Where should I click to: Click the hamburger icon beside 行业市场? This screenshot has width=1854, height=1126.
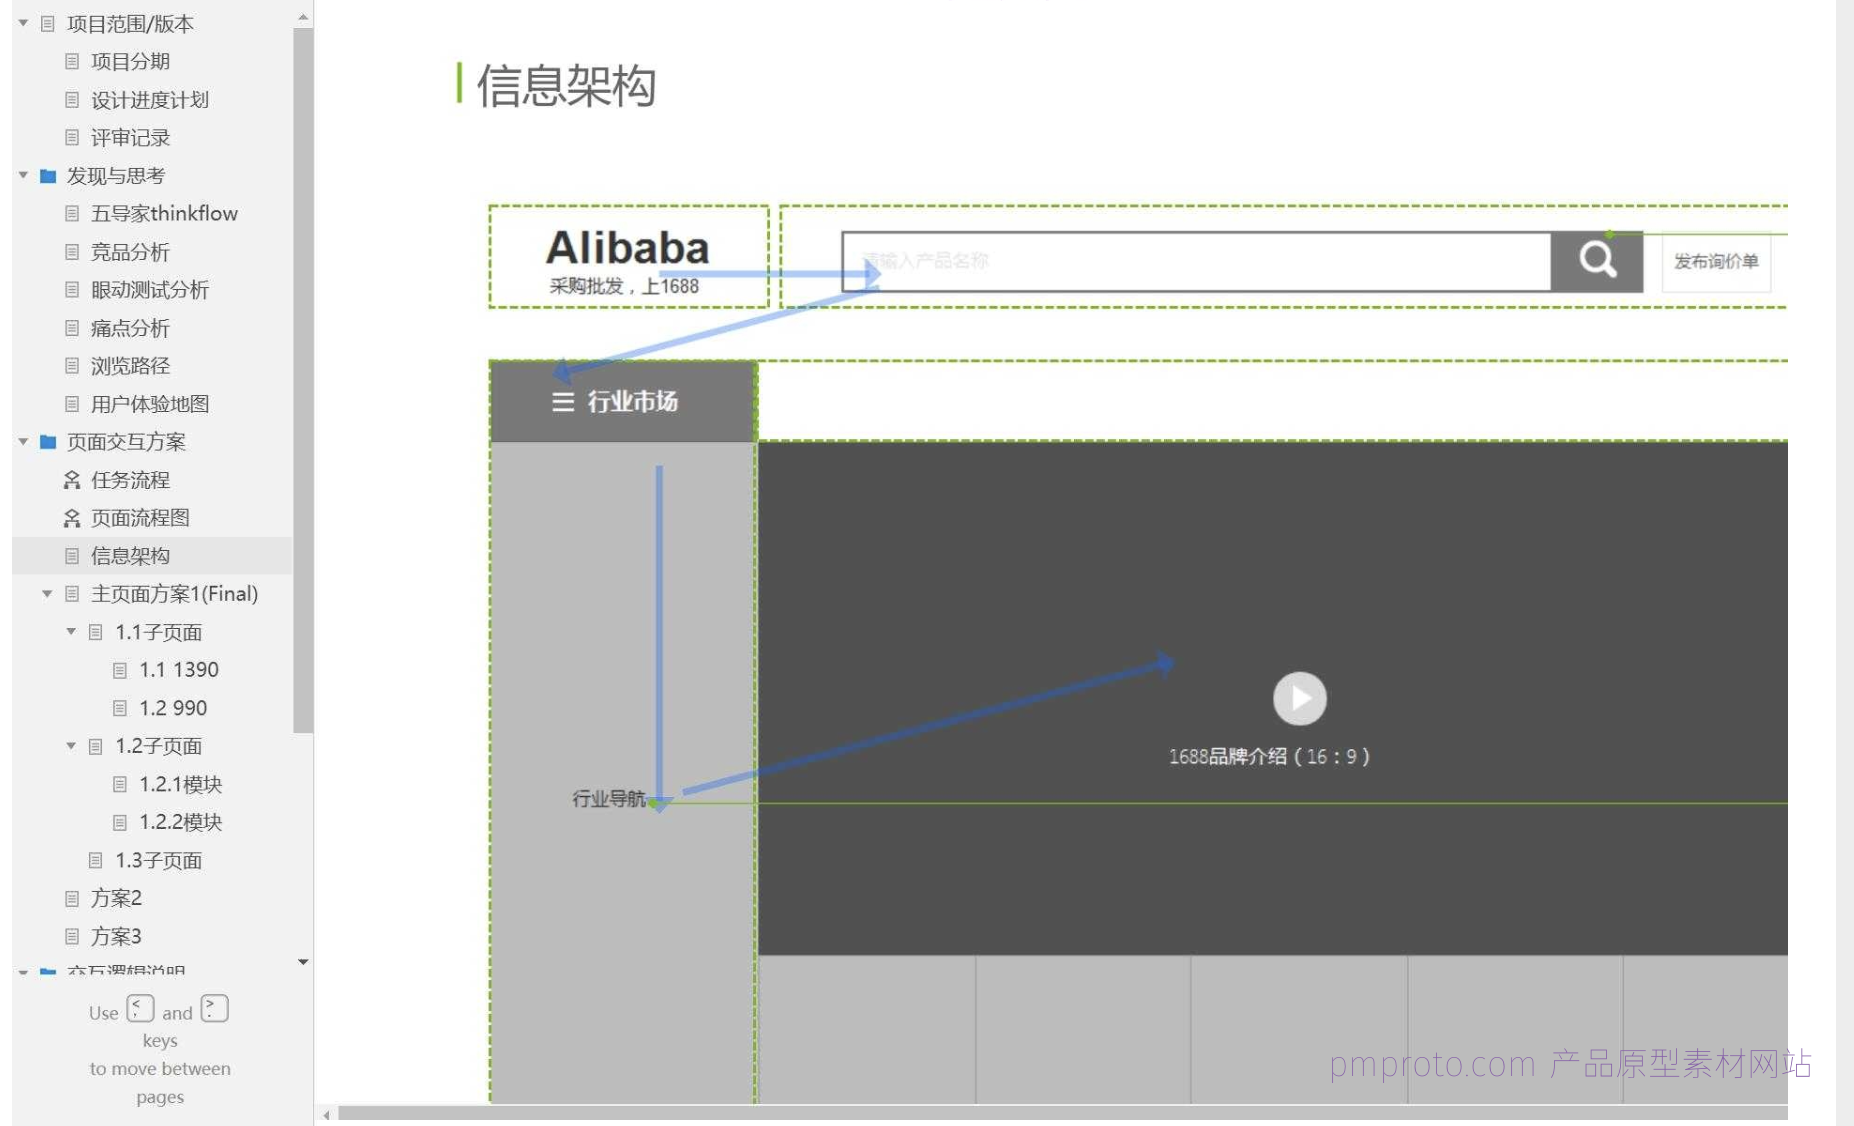tap(563, 402)
